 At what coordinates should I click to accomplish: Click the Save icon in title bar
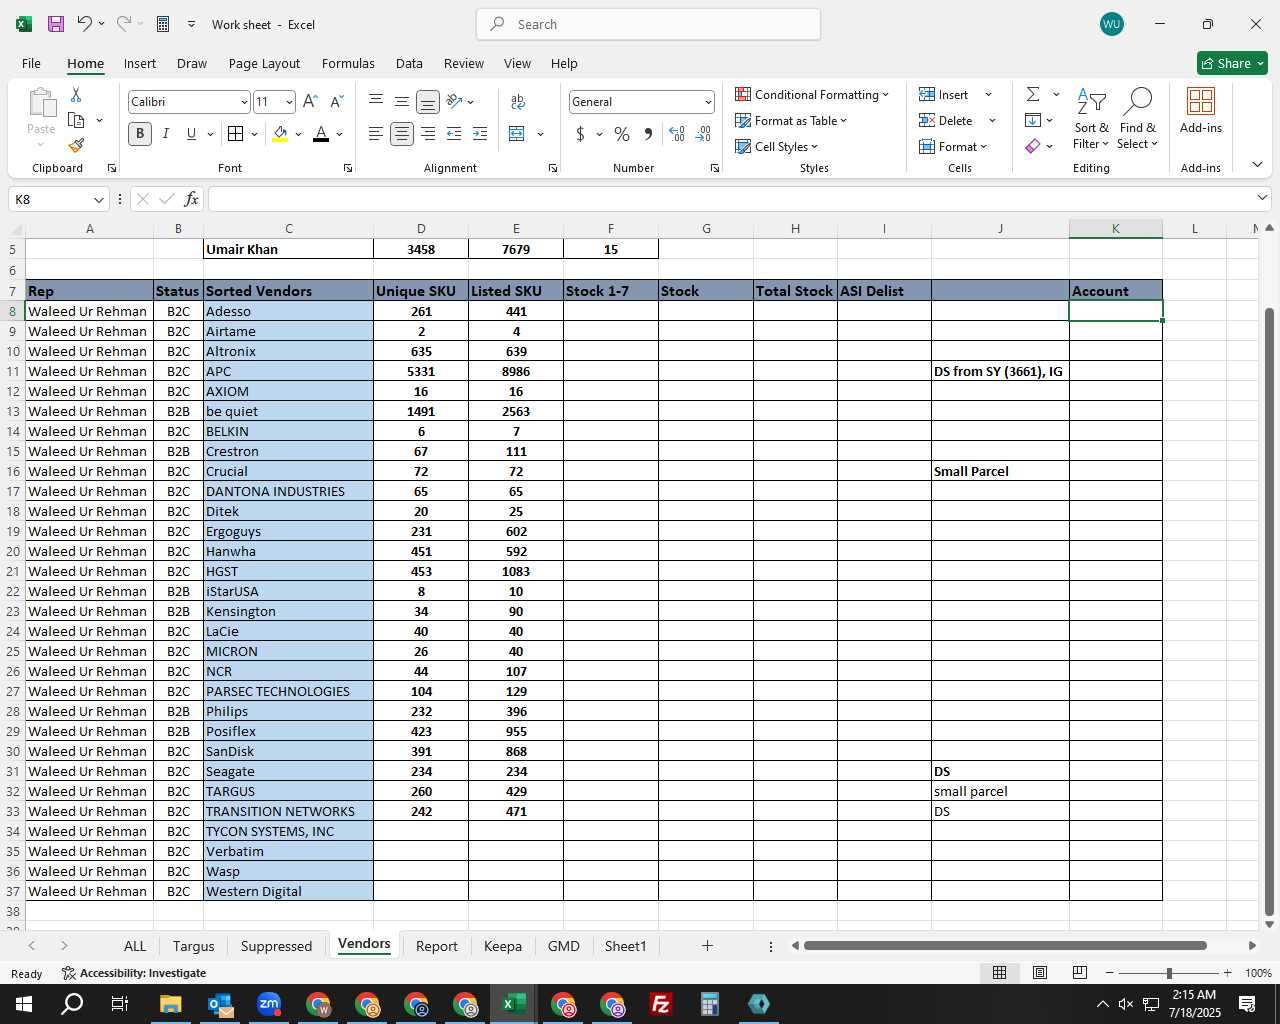56,24
